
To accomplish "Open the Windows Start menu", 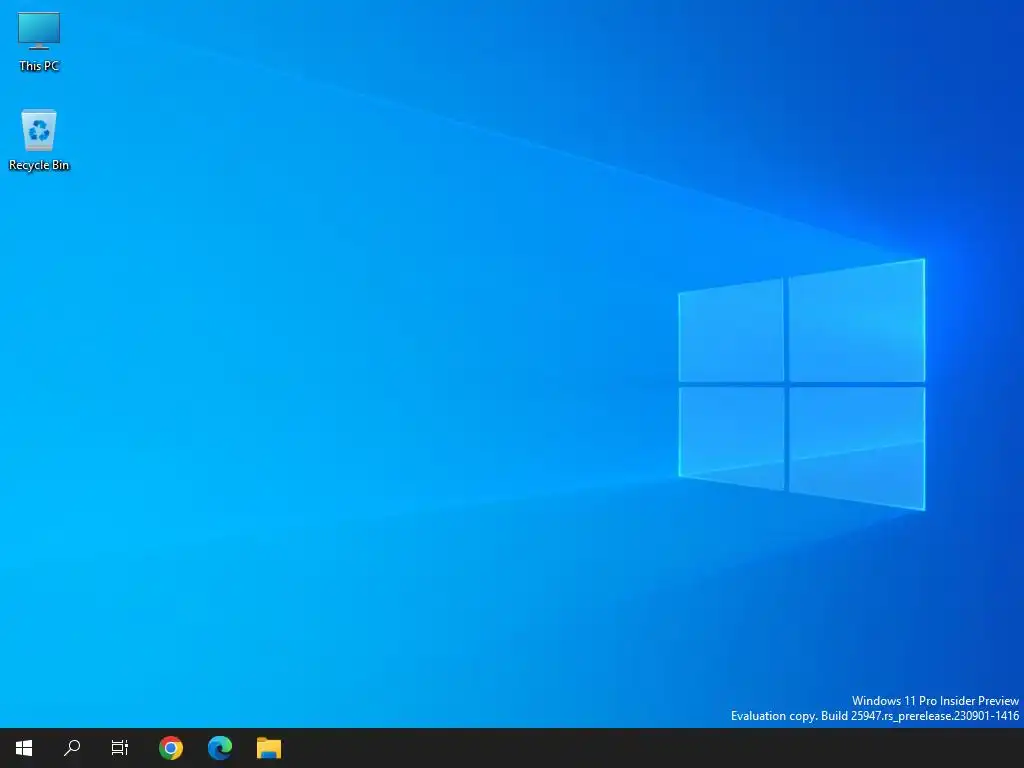I will (24, 748).
